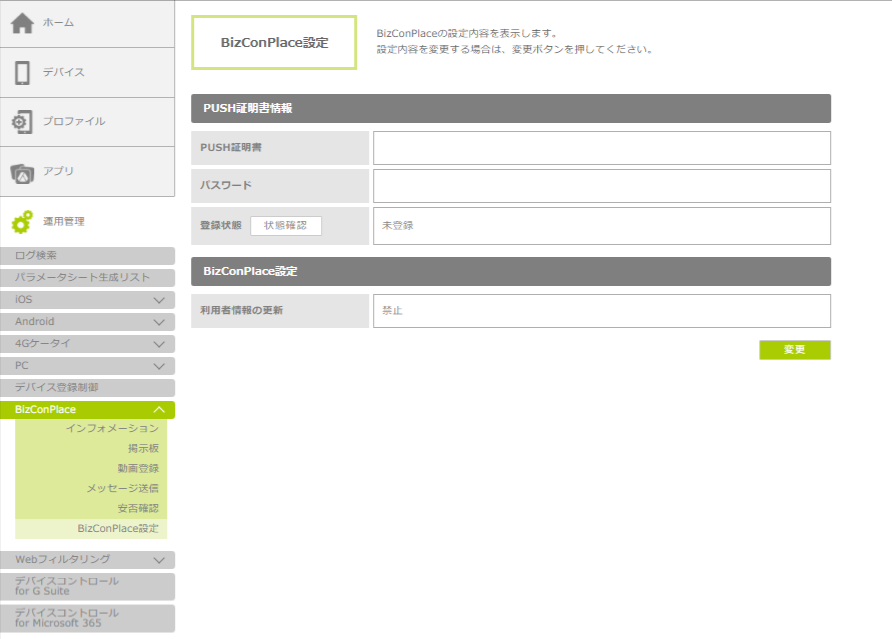Open パラメータシート生成リスト menu item
This screenshot has height=639, width=892.
pyautogui.click(x=87, y=278)
